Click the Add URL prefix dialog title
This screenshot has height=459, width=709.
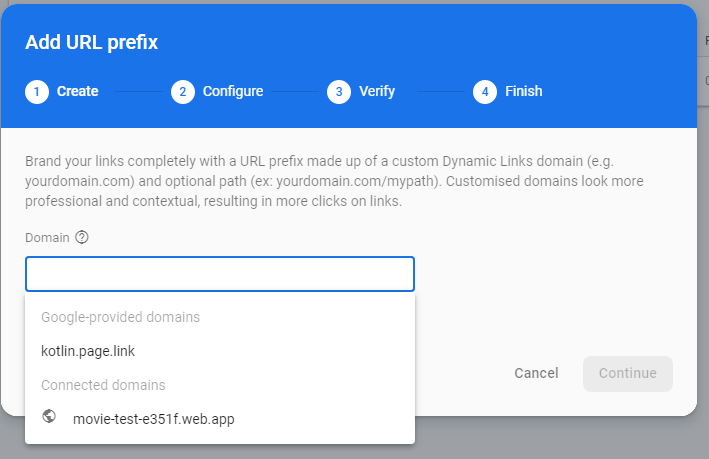point(92,42)
